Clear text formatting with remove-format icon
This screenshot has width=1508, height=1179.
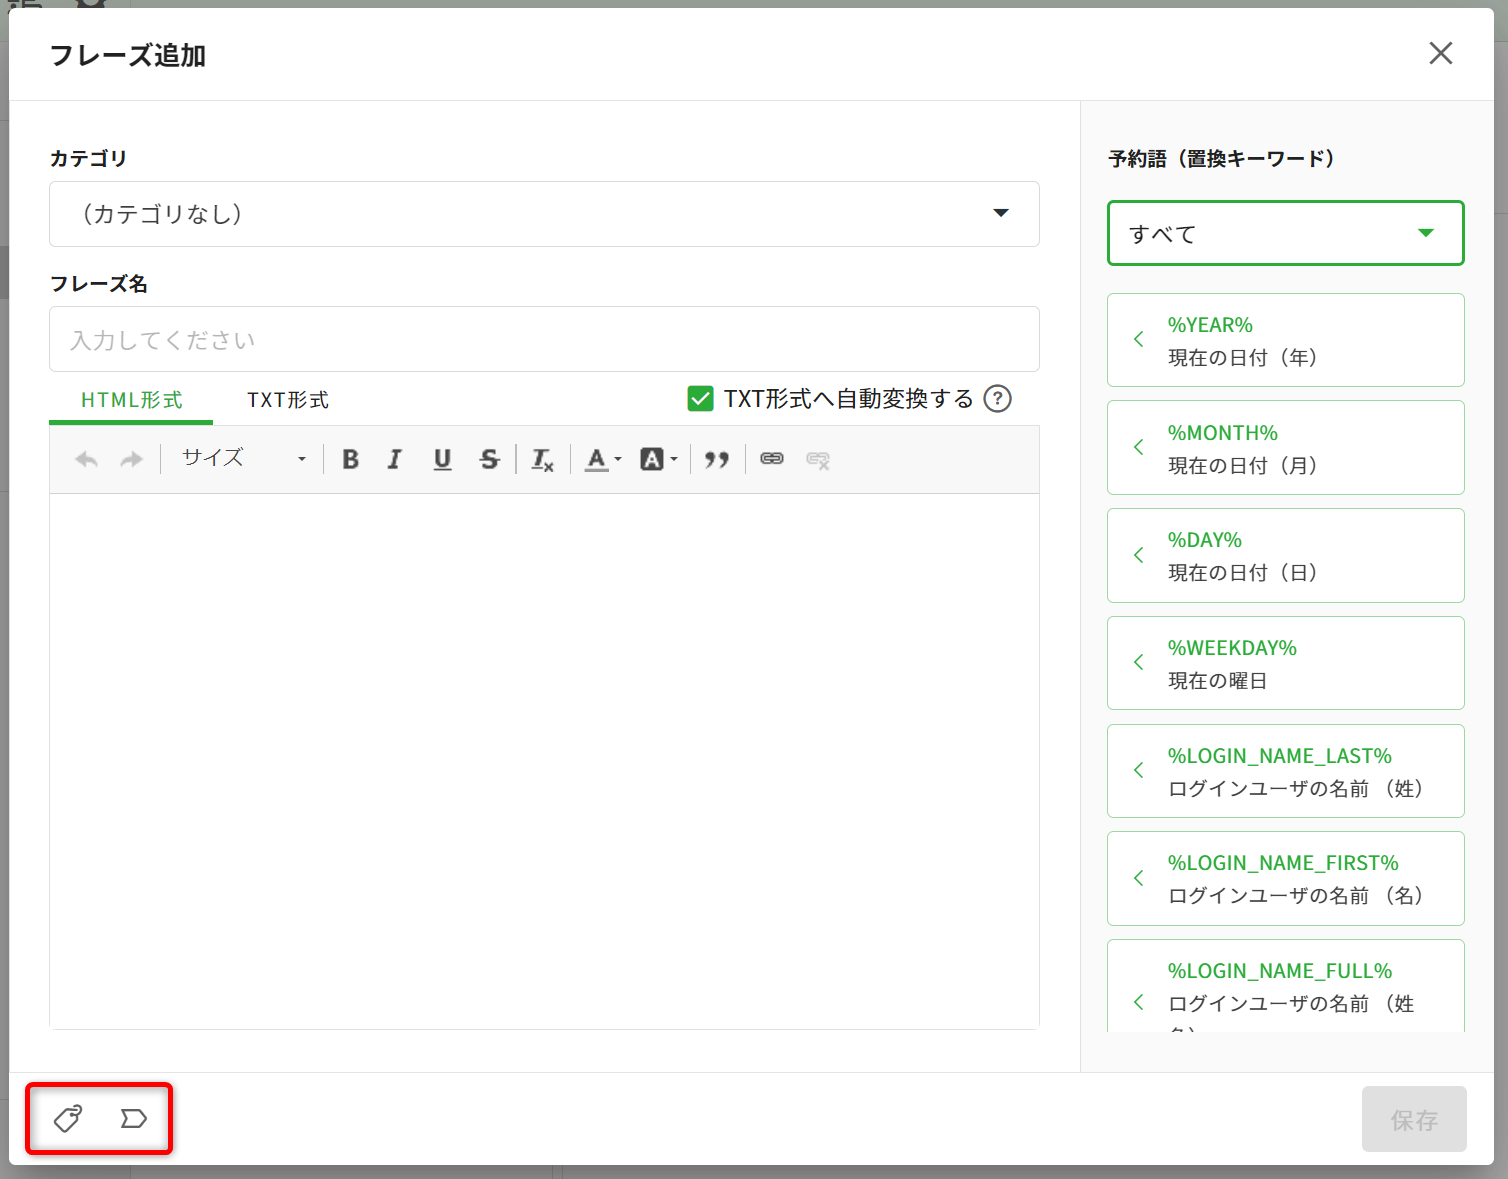[x=542, y=459]
